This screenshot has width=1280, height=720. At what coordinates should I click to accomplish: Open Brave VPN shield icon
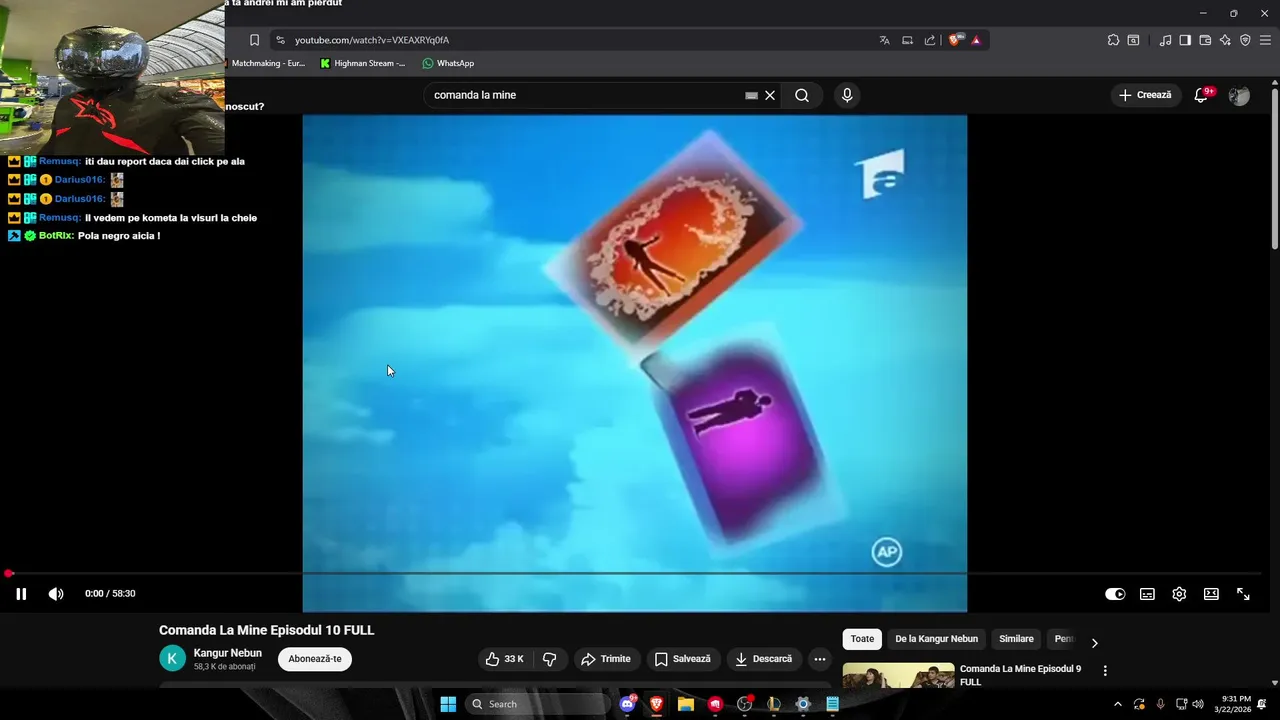[x=1245, y=40]
